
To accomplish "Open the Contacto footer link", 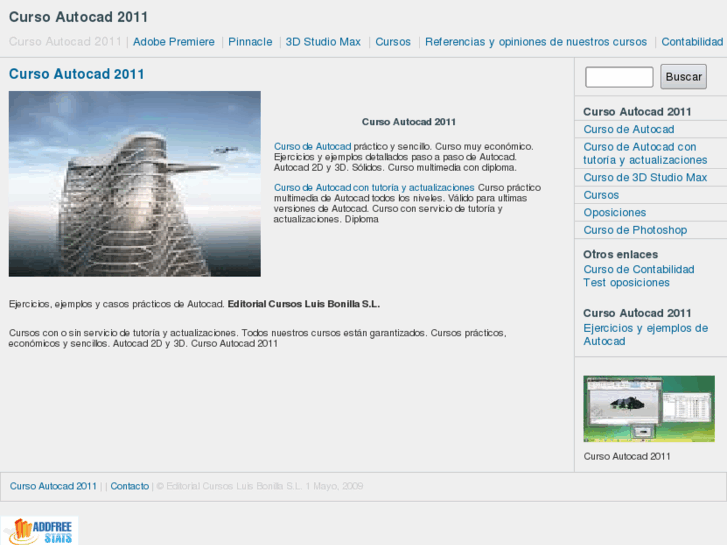I will click(x=130, y=486).
